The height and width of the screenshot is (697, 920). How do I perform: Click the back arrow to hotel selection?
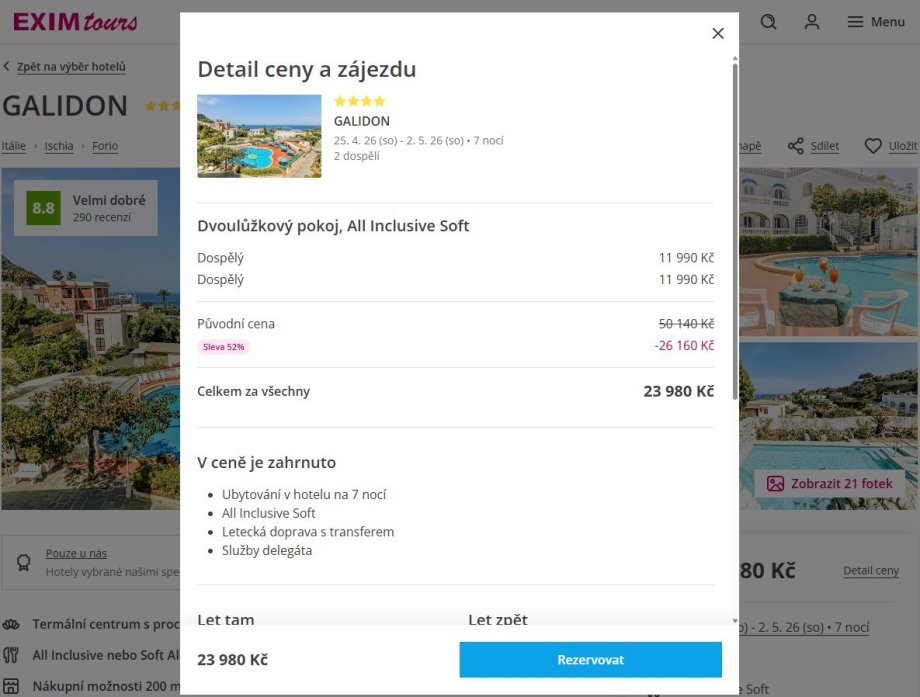7,67
